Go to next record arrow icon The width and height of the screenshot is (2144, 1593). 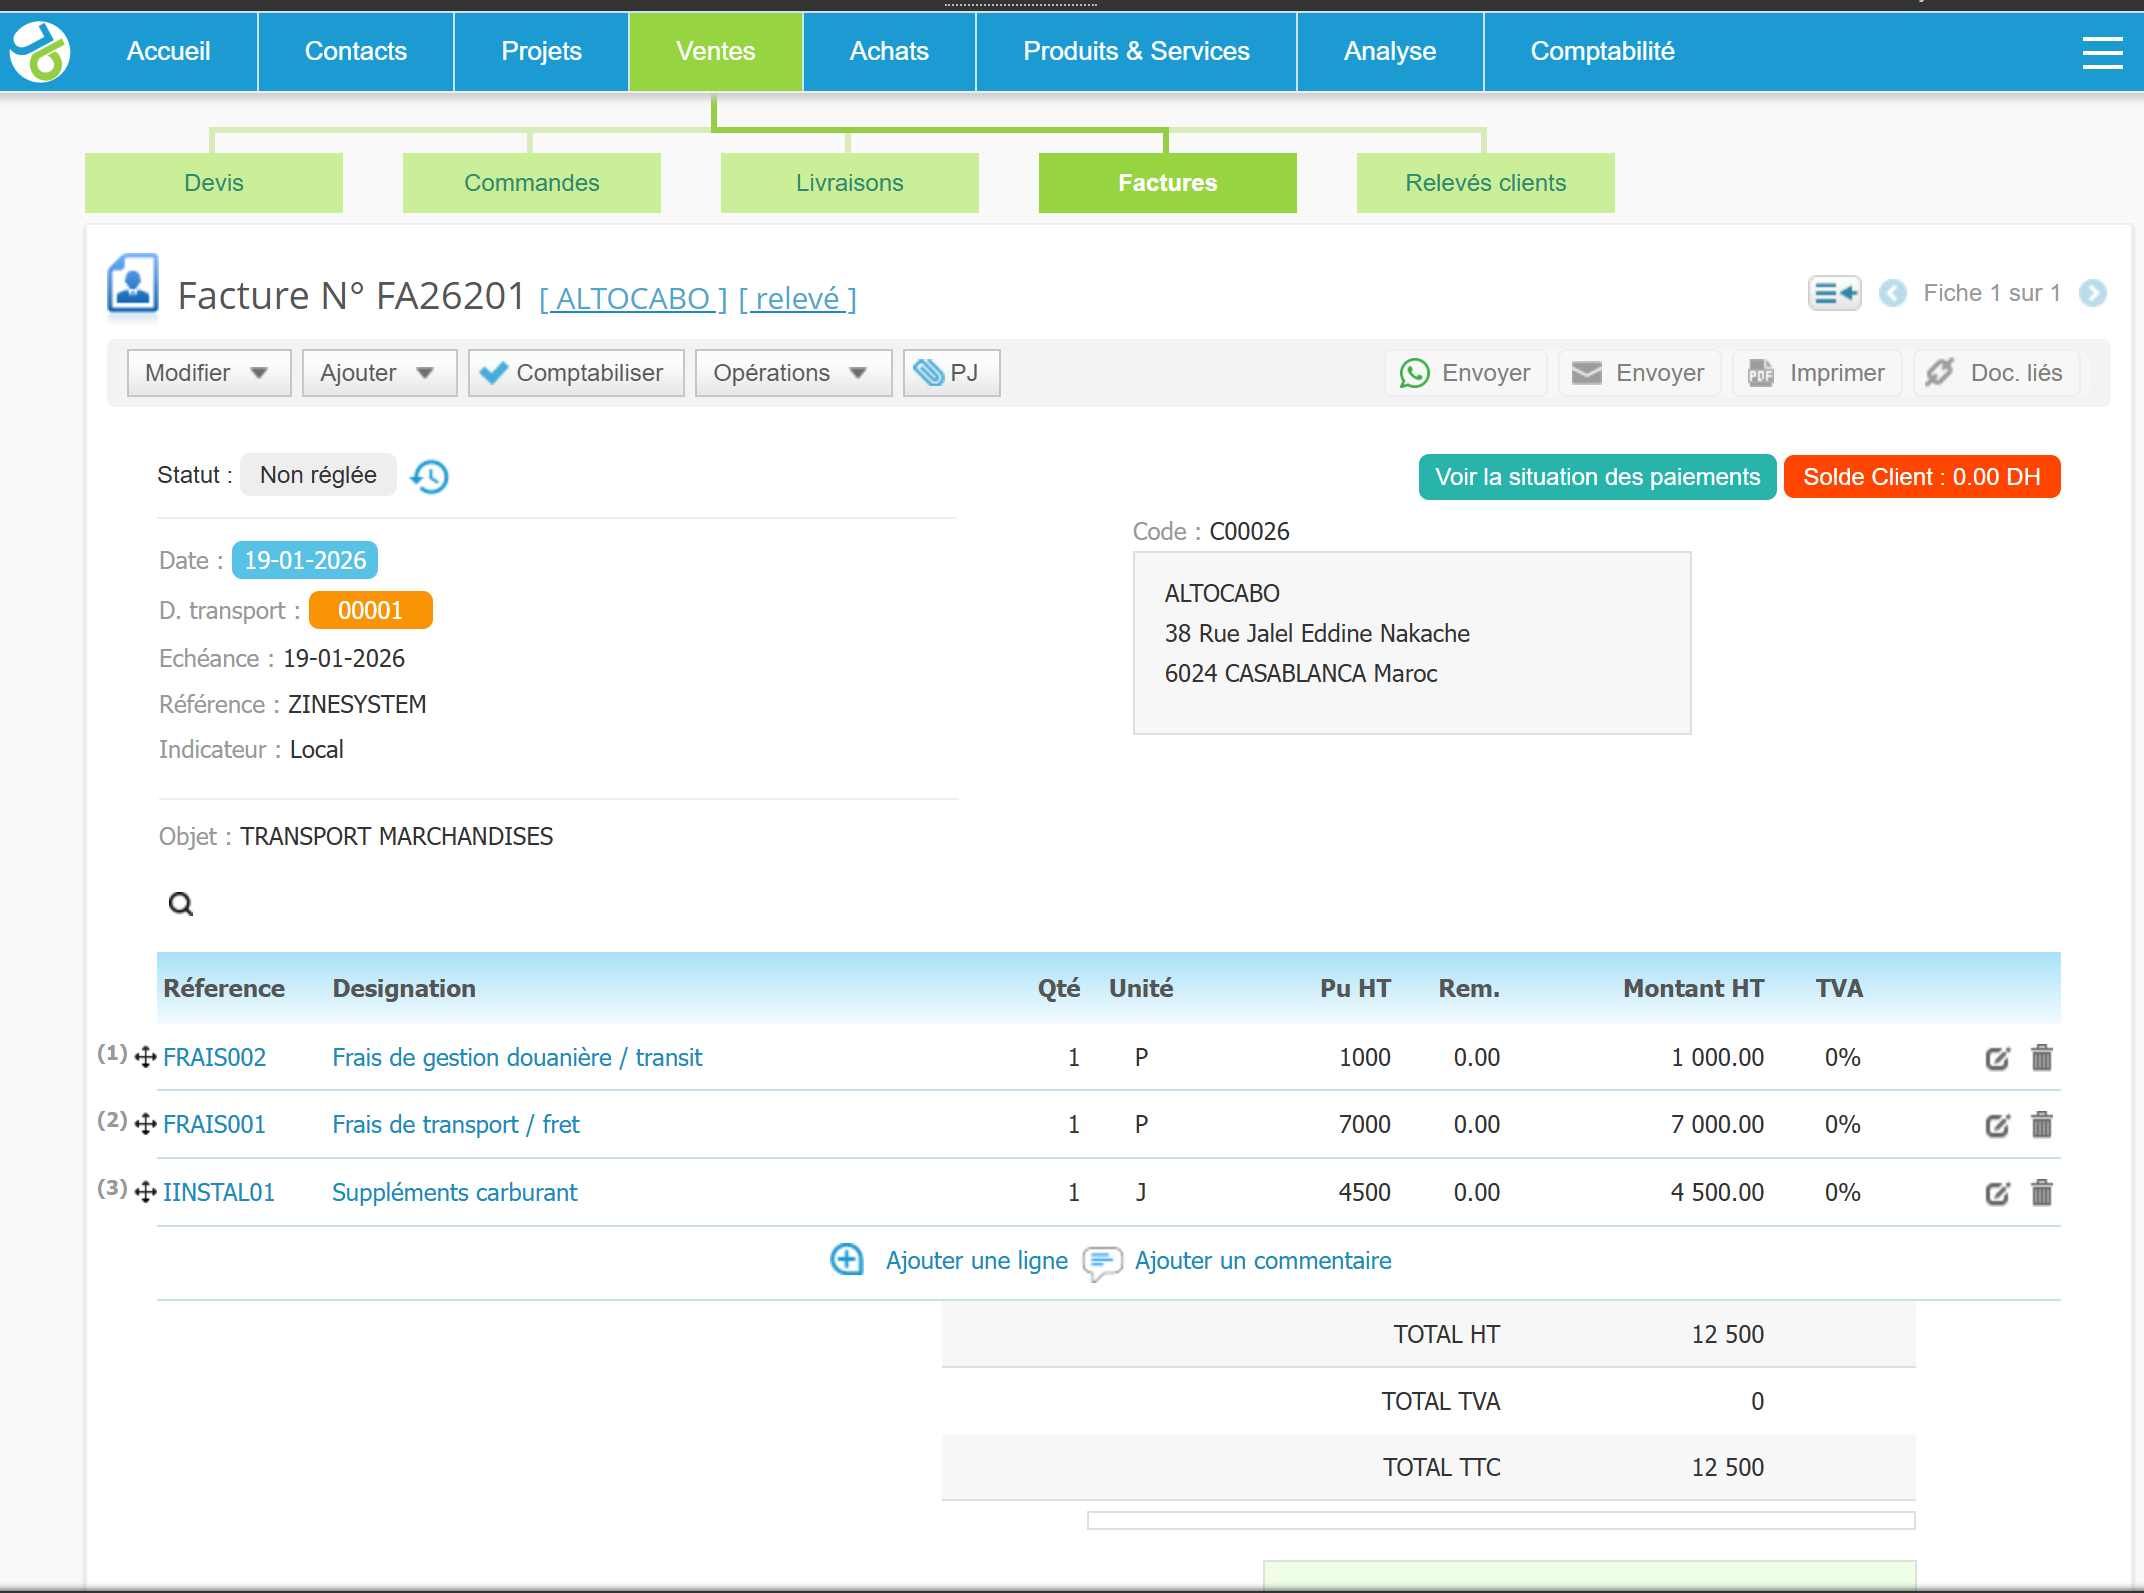click(x=2092, y=293)
